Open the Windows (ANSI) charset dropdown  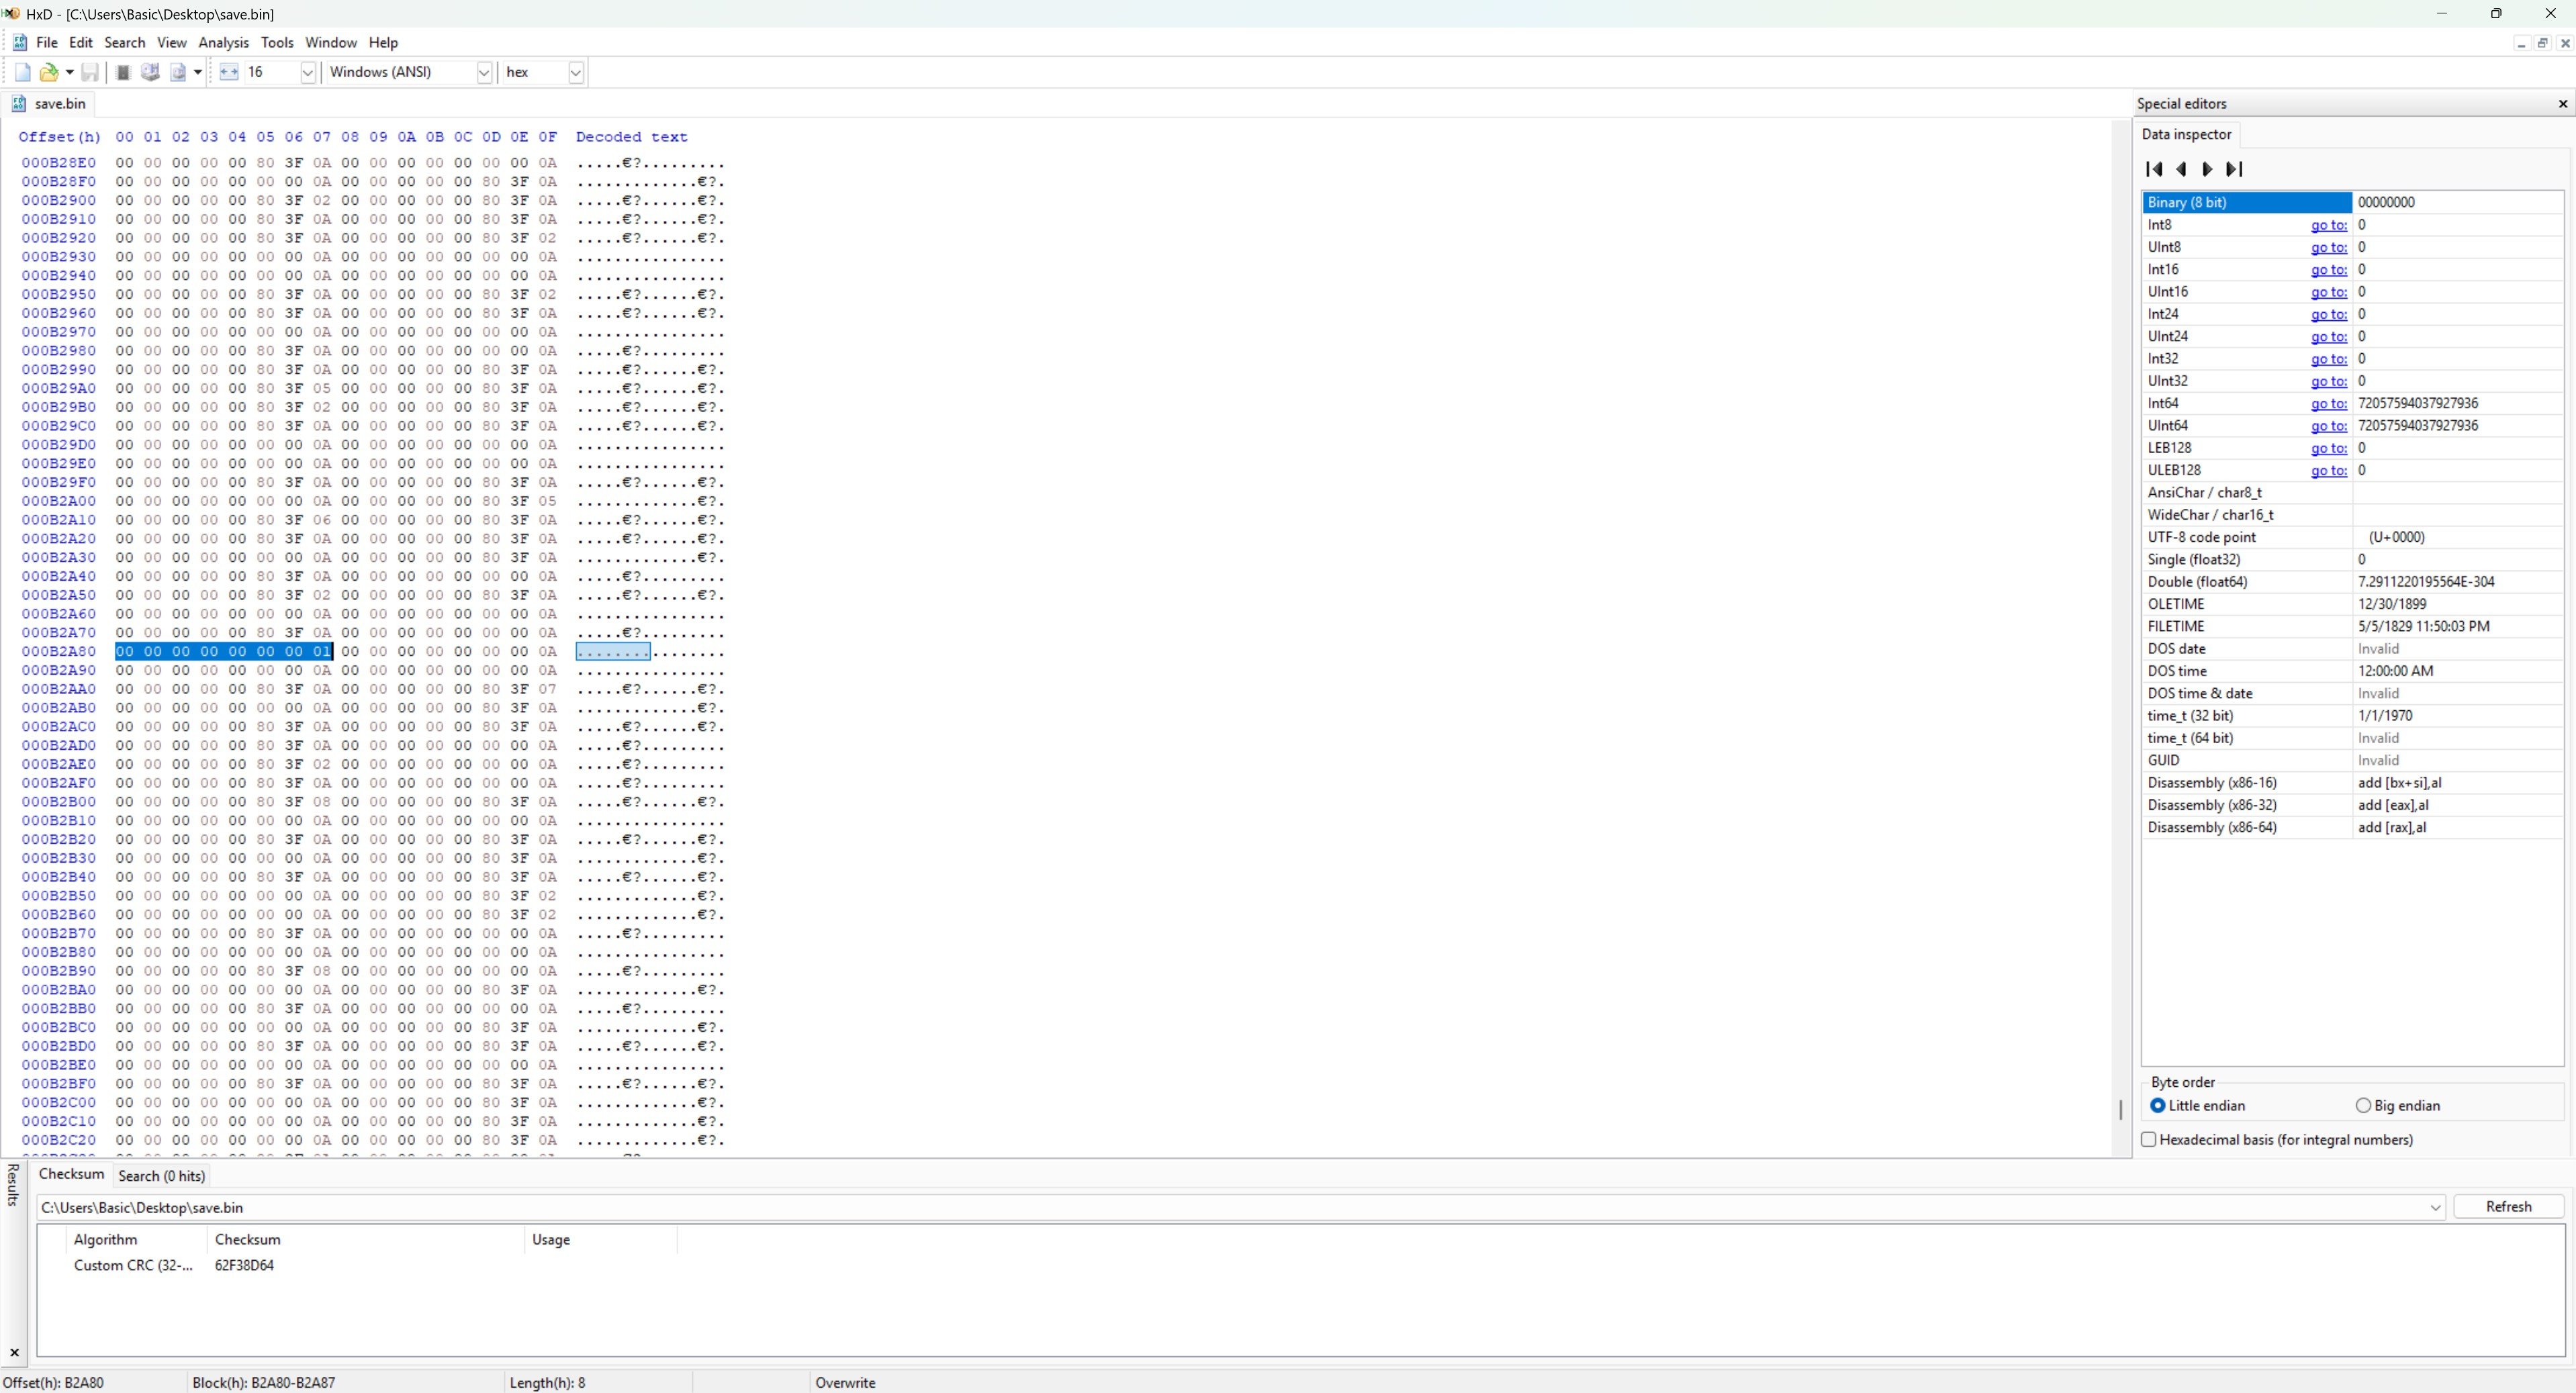click(x=484, y=72)
